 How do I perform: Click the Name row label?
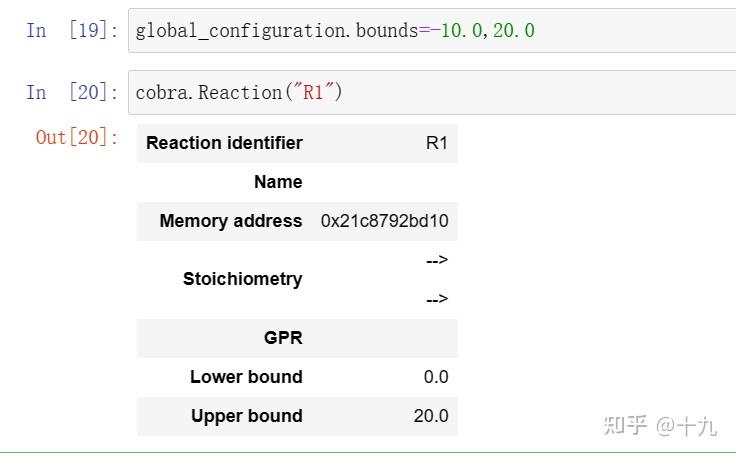point(277,182)
